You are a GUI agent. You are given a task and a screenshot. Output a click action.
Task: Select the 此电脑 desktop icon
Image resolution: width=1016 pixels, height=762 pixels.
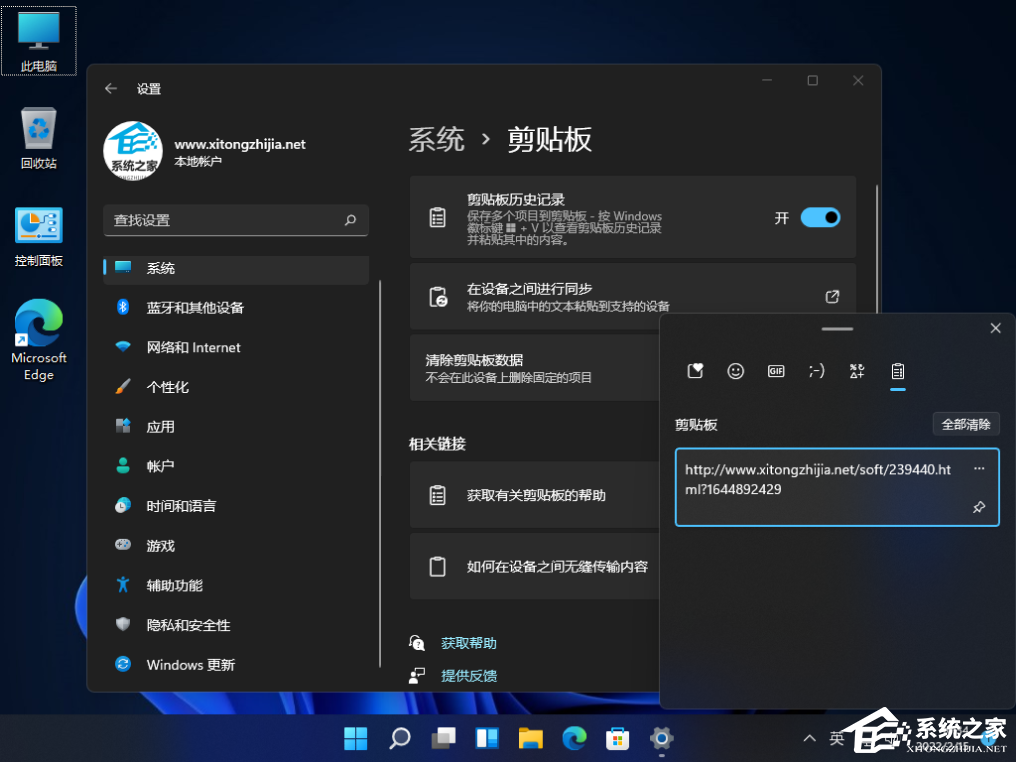39,41
